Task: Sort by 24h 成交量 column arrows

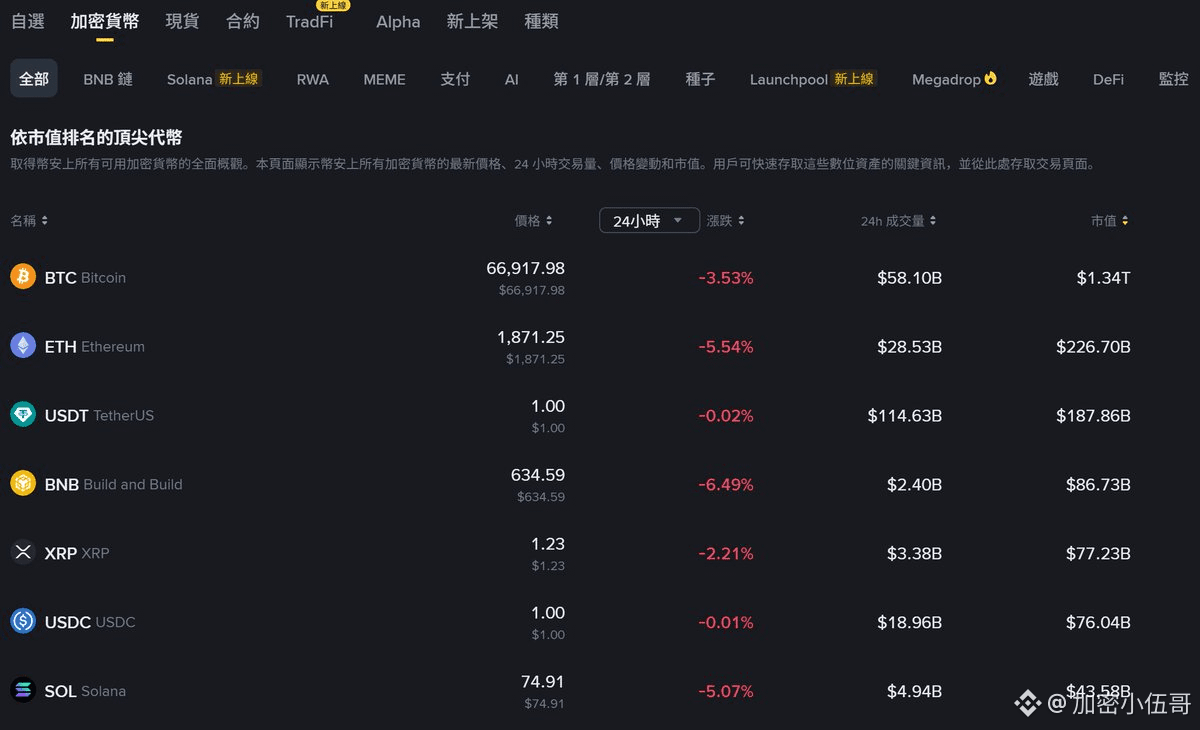Action: tap(933, 221)
